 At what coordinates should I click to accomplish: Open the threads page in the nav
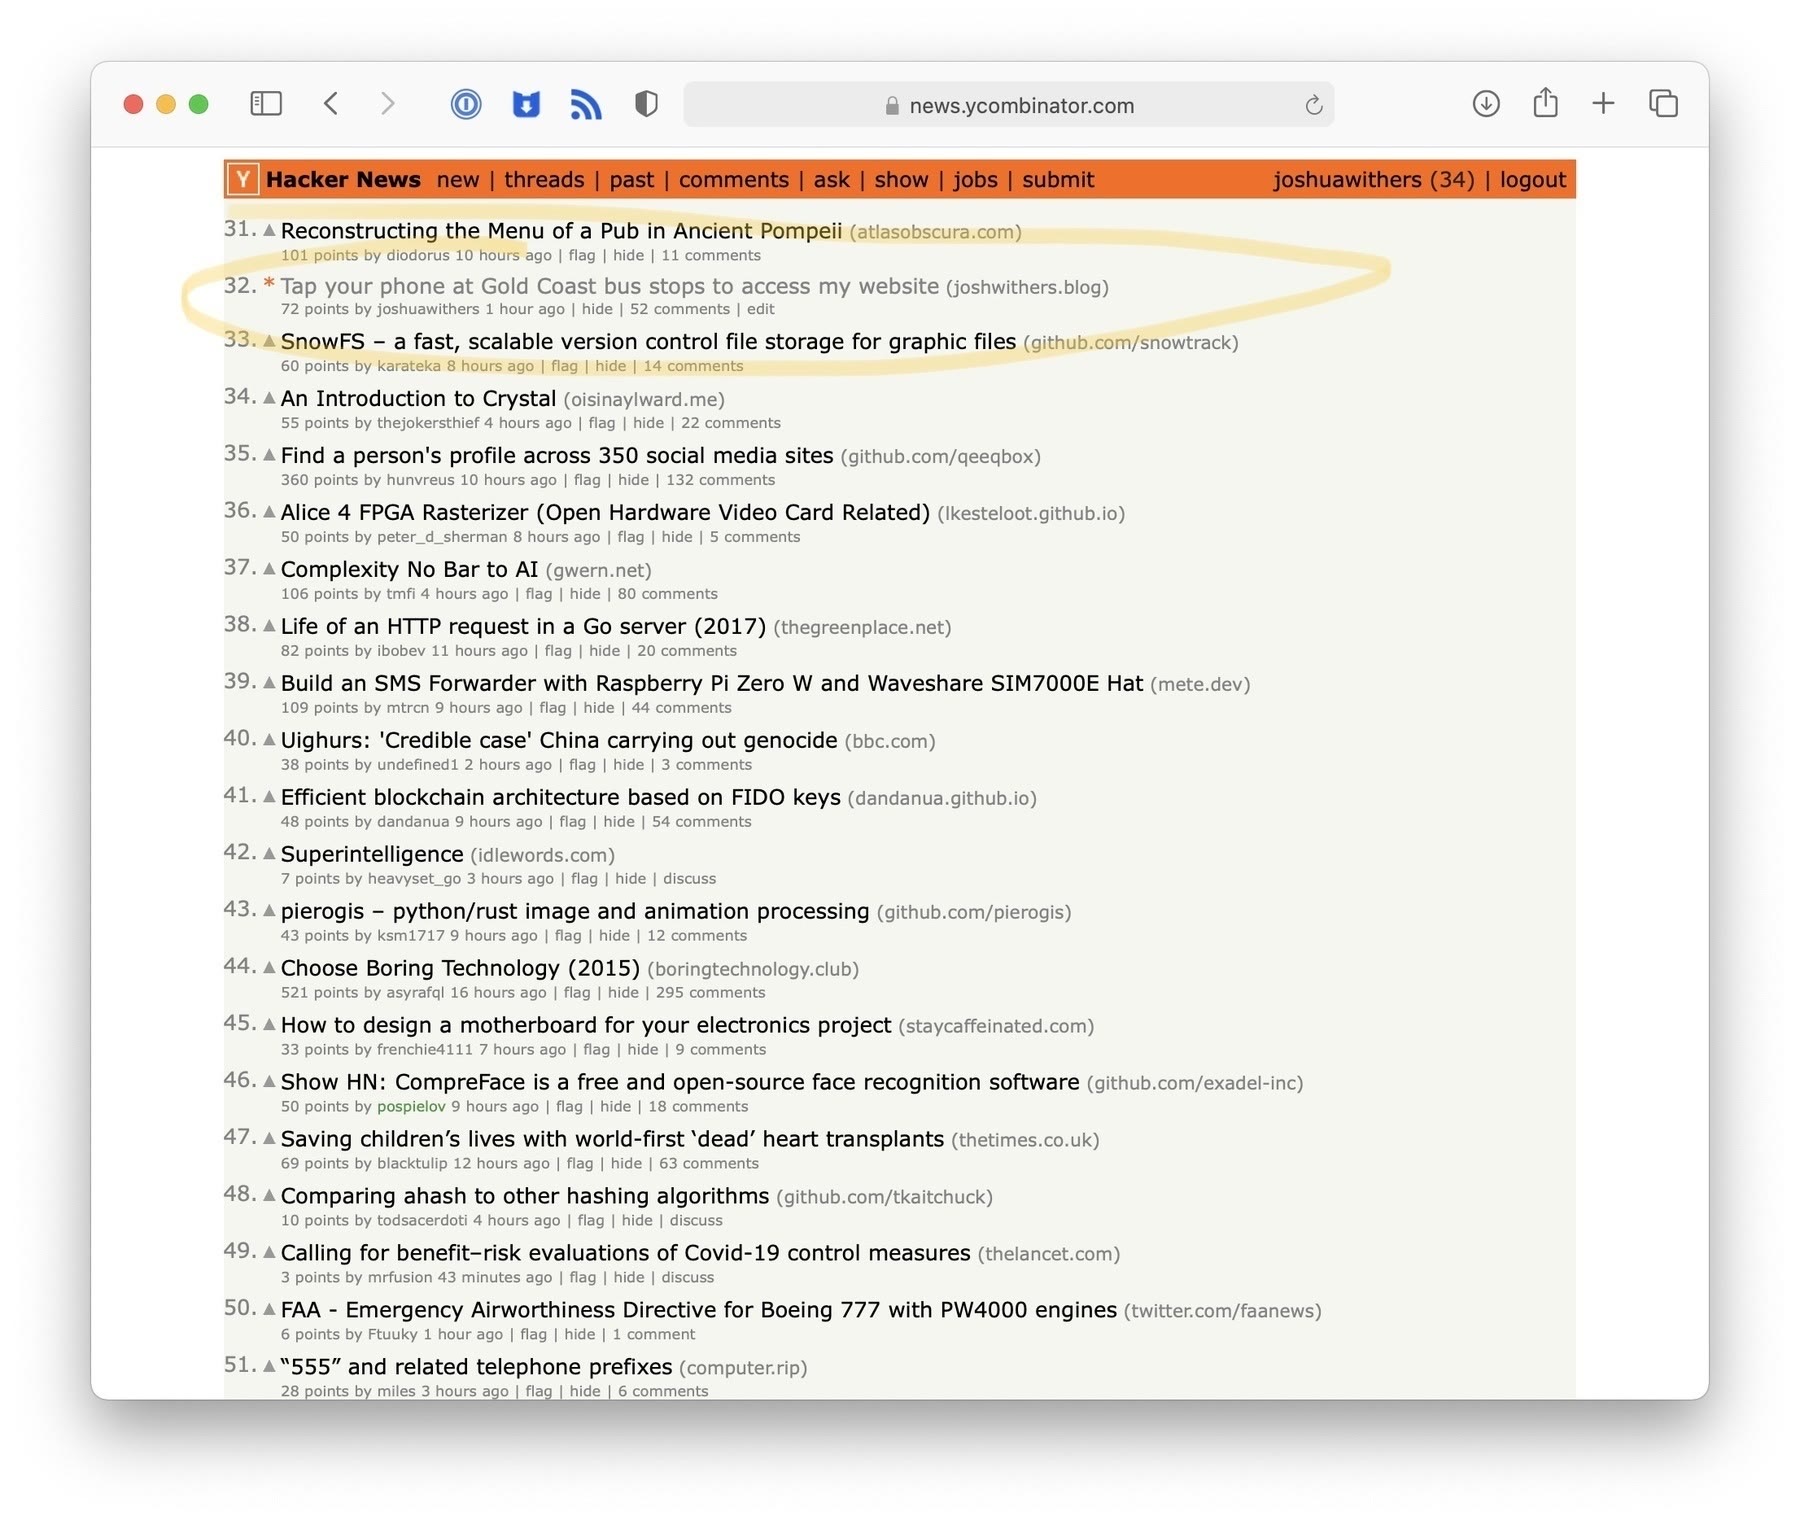point(544,180)
